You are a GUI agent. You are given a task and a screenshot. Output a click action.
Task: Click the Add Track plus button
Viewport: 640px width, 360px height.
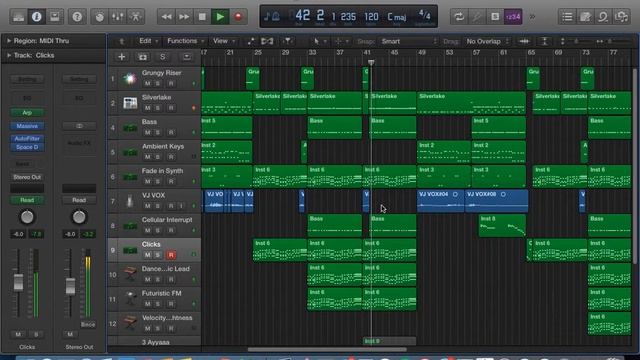coord(122,57)
